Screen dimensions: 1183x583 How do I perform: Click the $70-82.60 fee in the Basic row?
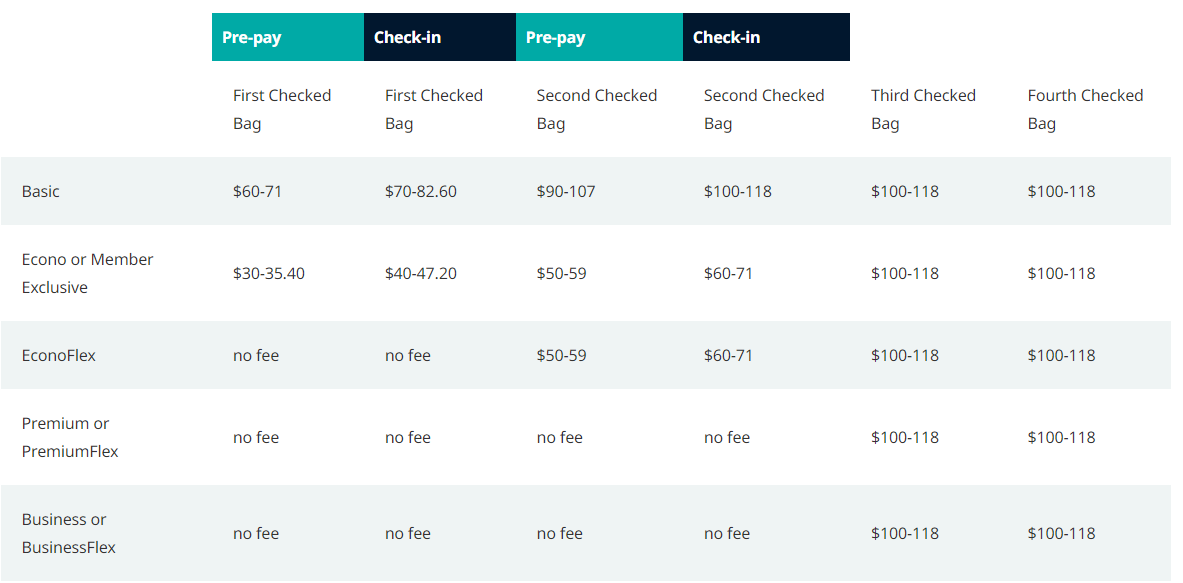(x=421, y=191)
